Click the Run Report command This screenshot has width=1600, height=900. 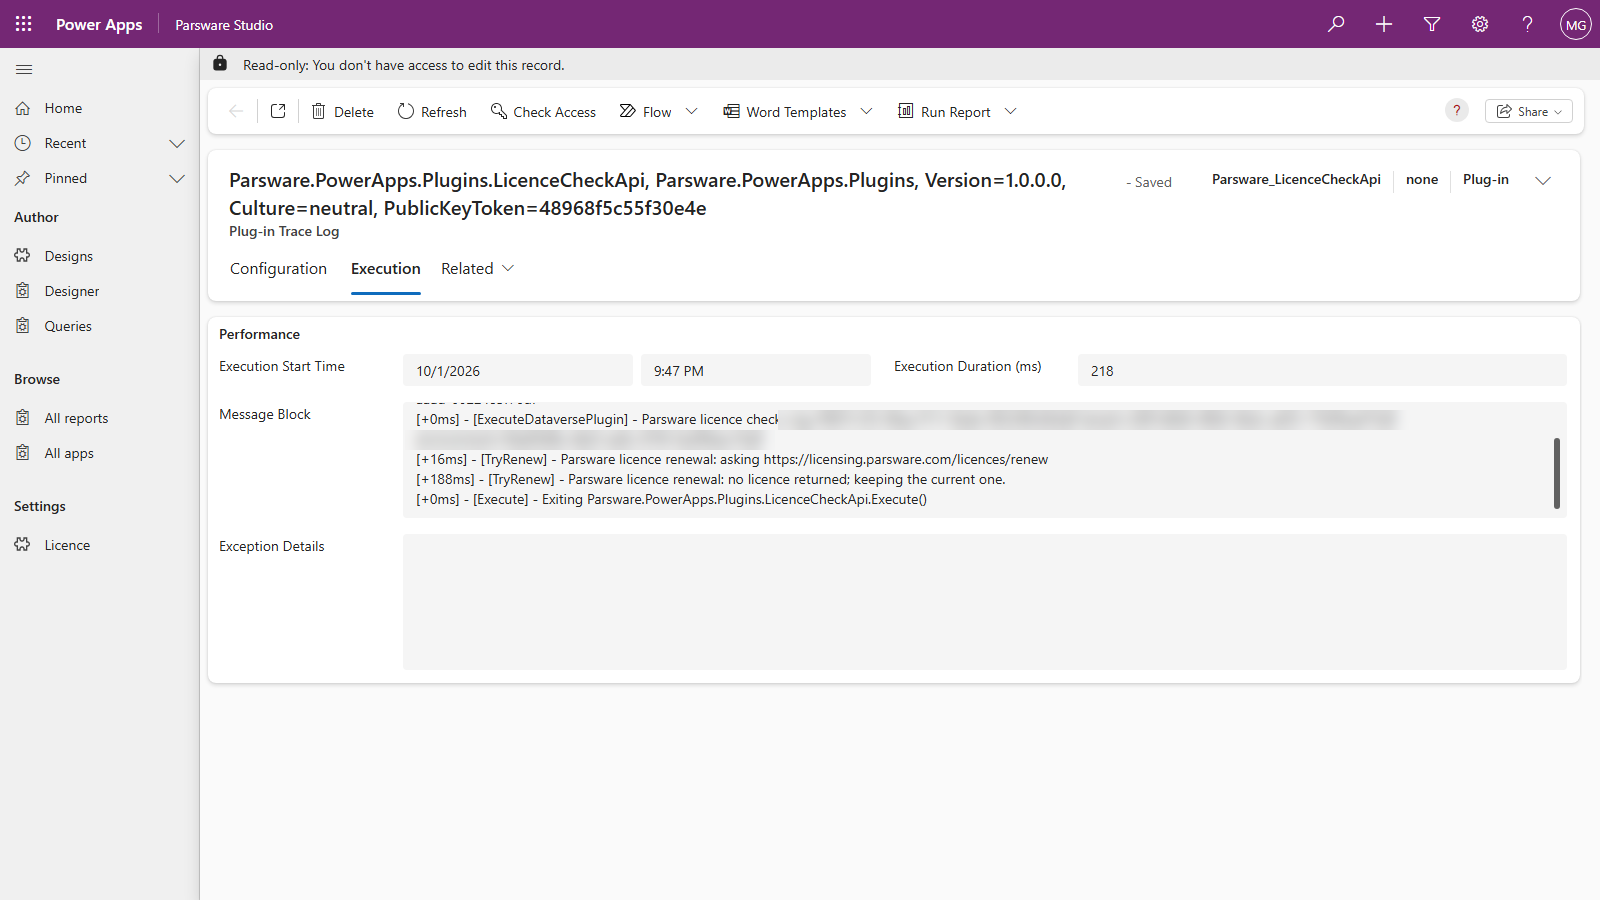tap(944, 111)
